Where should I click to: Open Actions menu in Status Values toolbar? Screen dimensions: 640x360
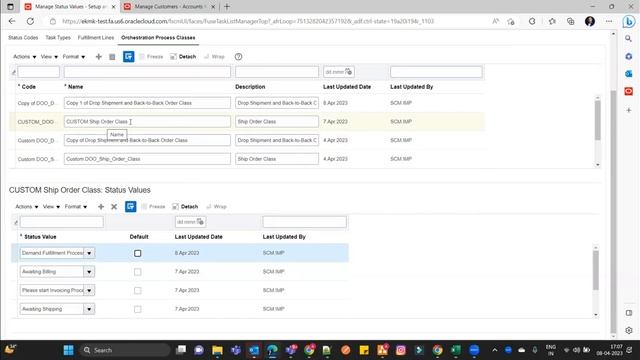click(x=27, y=207)
